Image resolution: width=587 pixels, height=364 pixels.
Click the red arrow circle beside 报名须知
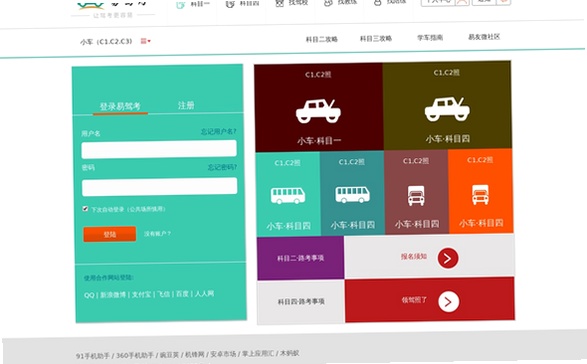click(448, 258)
